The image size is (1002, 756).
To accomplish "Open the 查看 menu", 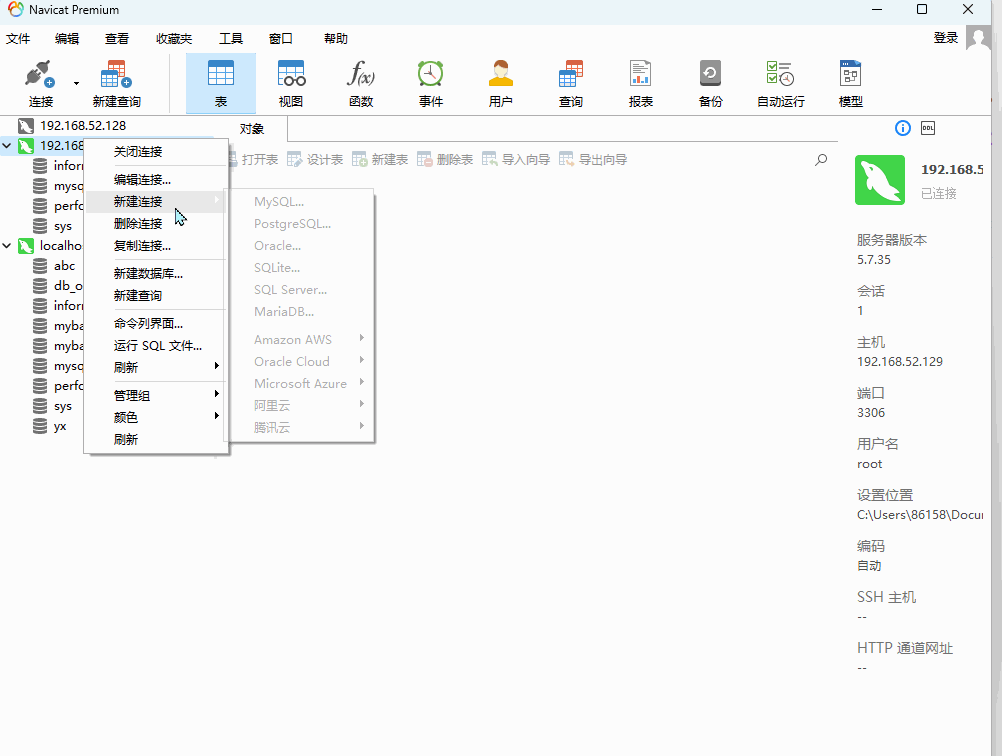I will [x=117, y=38].
